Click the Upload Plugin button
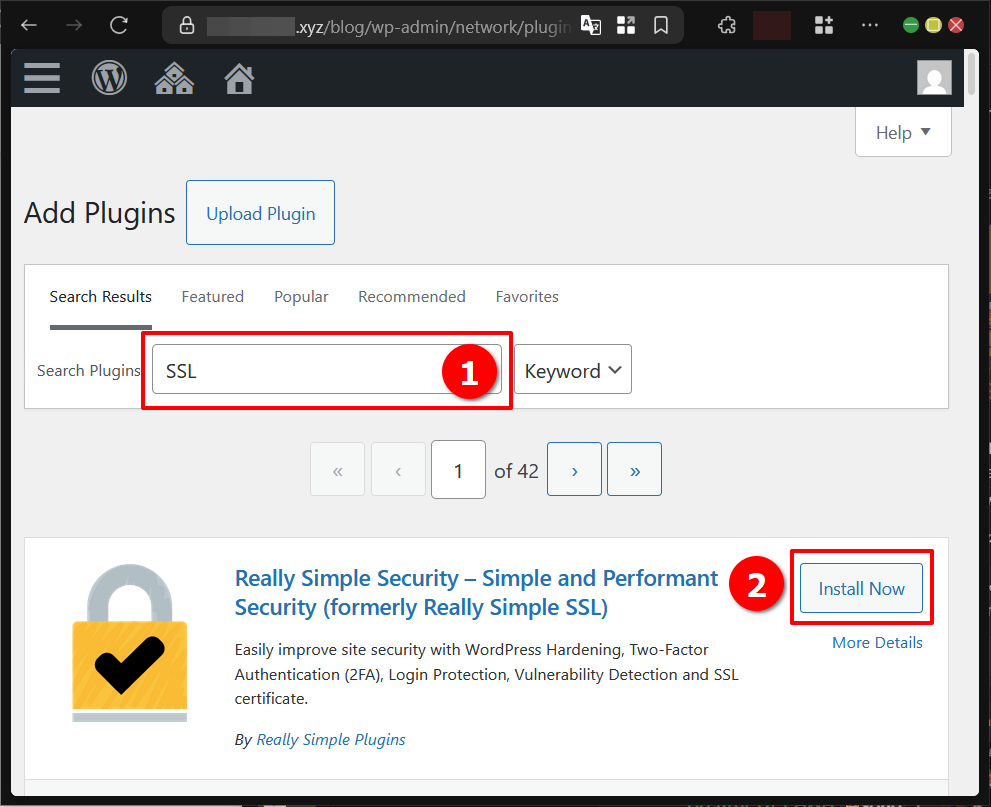 (260, 213)
